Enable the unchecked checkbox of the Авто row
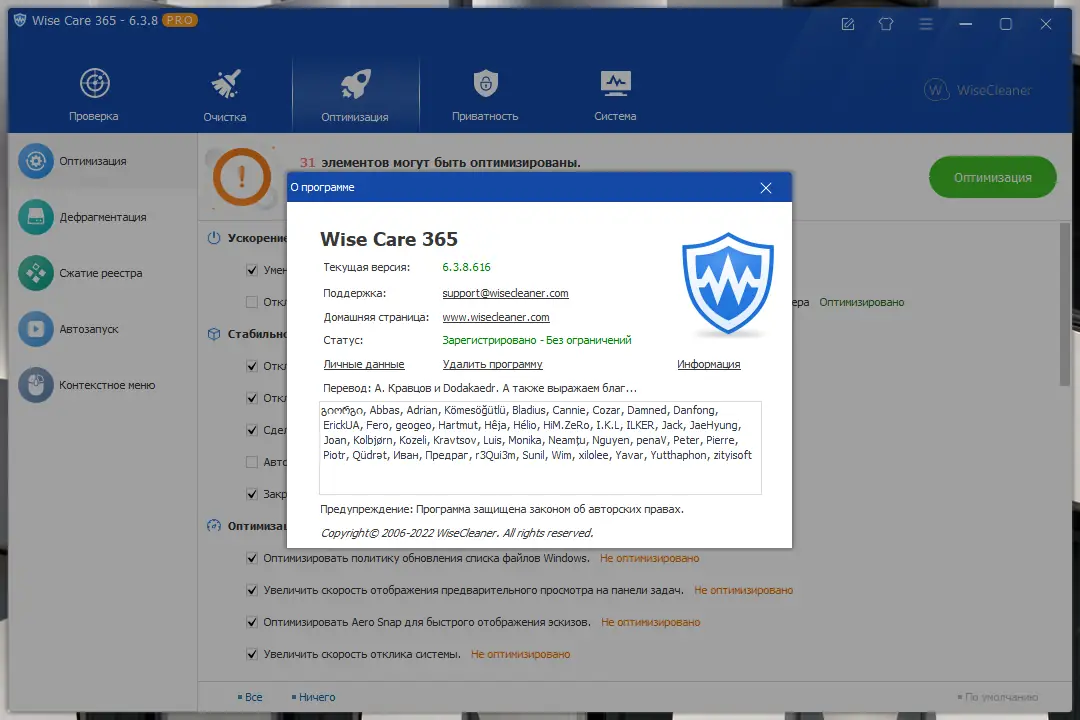1080x720 pixels. [x=252, y=462]
